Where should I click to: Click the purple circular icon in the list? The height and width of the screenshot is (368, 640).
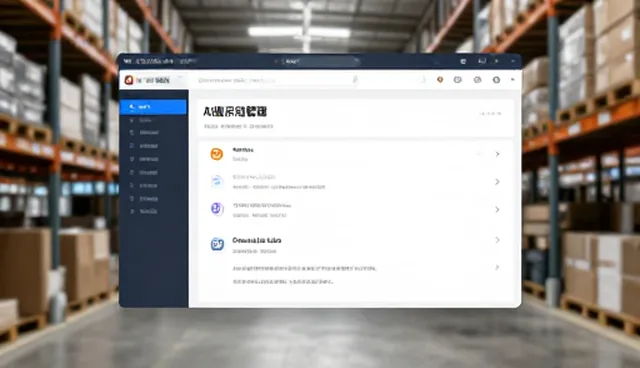coord(217,209)
